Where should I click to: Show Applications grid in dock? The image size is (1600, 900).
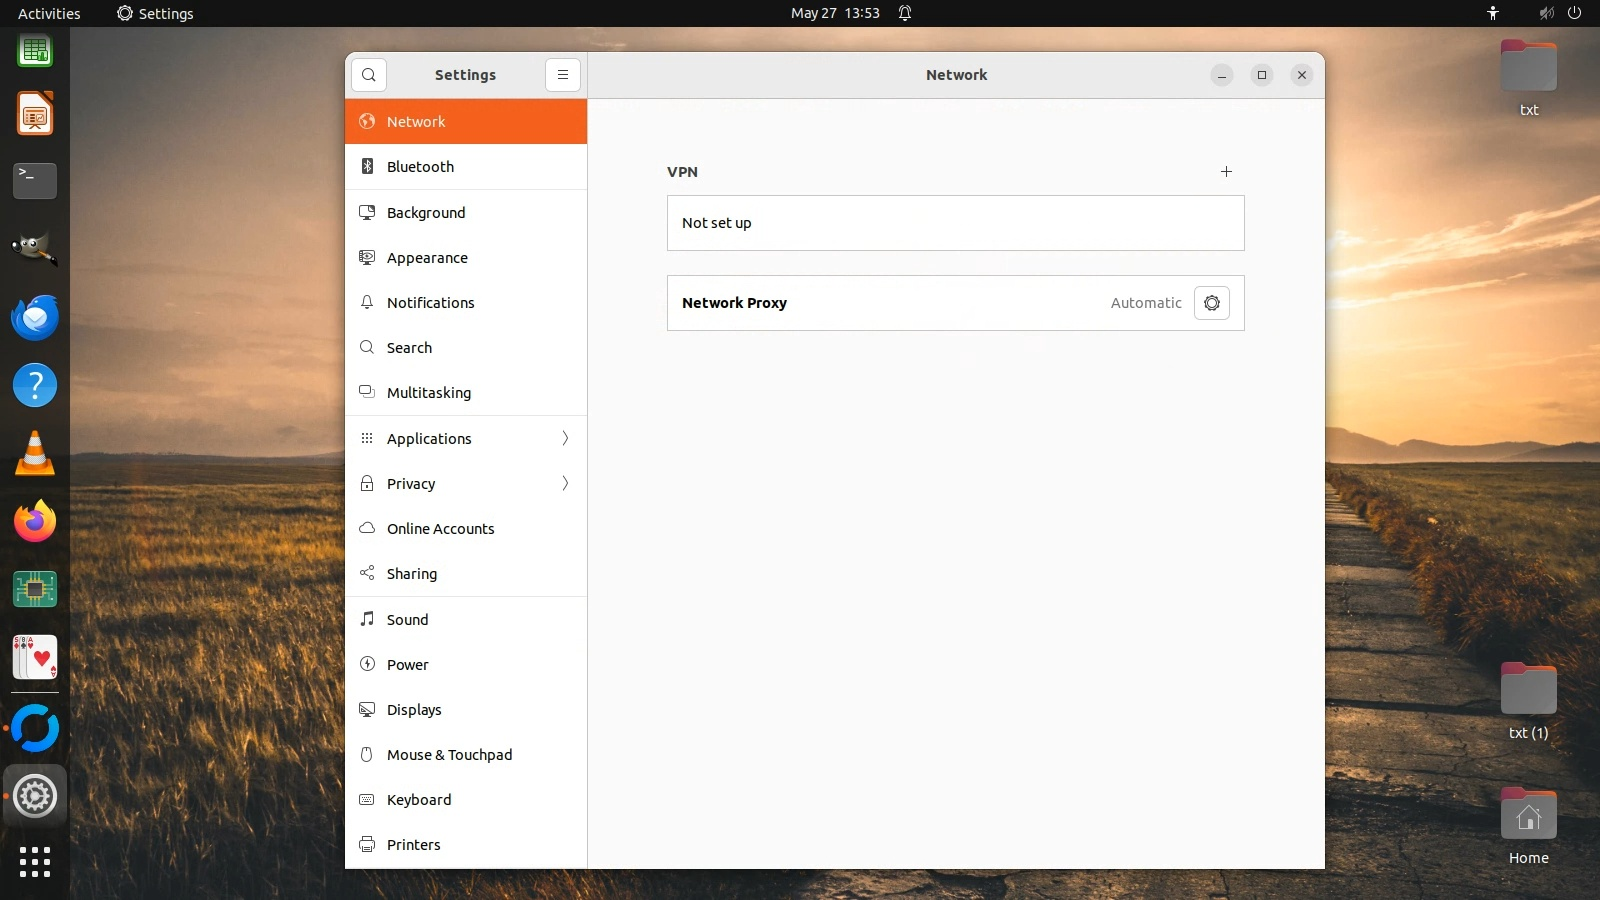pos(35,862)
